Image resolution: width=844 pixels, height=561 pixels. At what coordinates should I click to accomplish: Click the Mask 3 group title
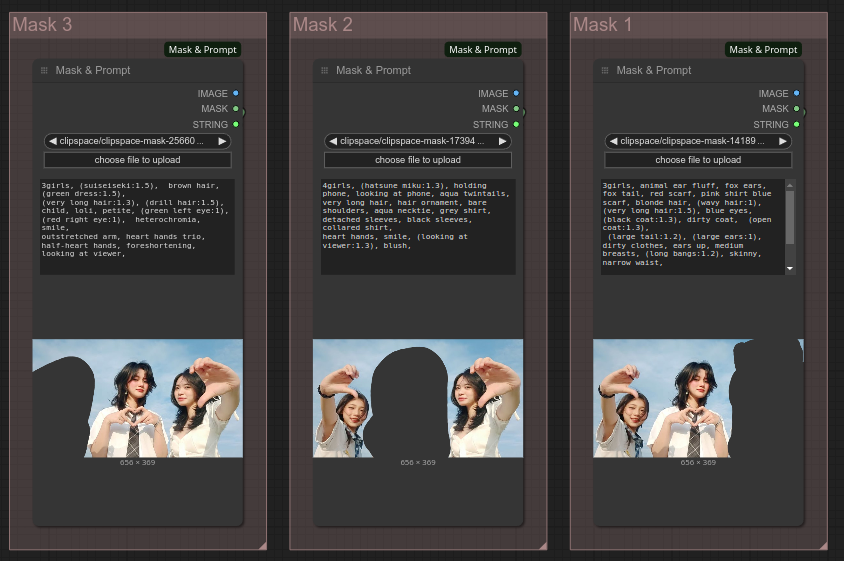(42, 25)
